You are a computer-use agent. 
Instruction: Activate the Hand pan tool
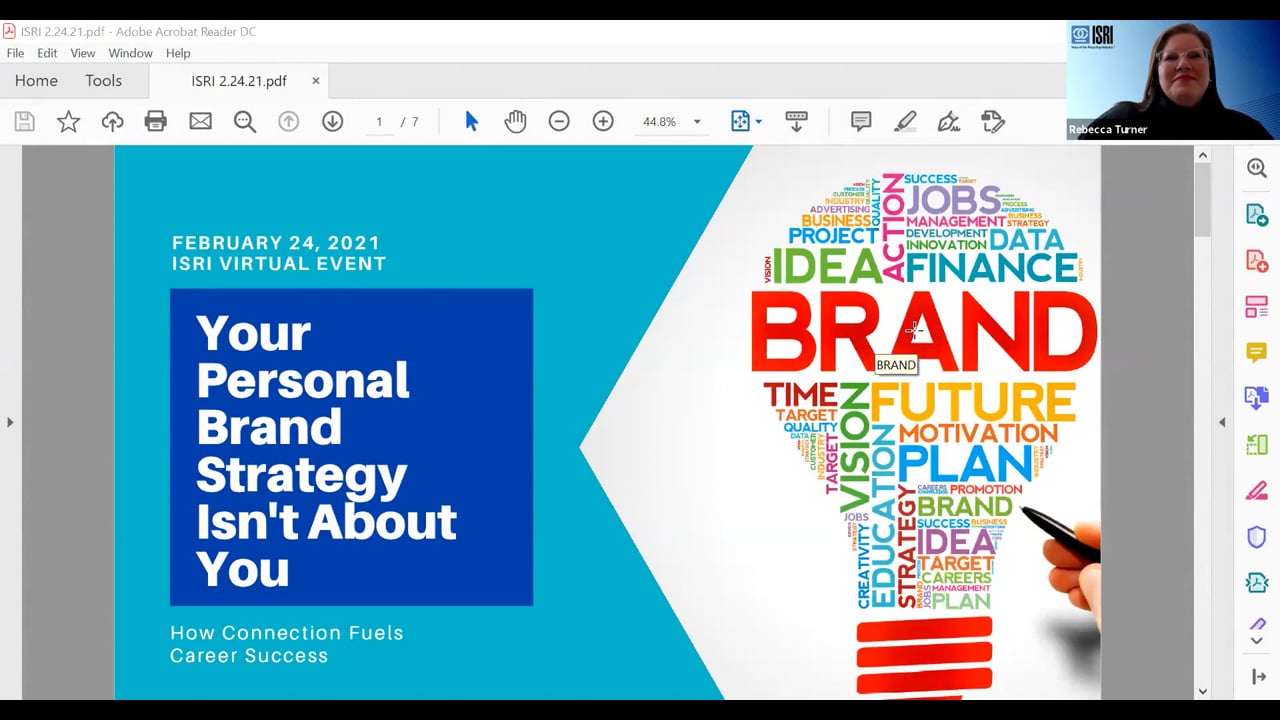[515, 122]
